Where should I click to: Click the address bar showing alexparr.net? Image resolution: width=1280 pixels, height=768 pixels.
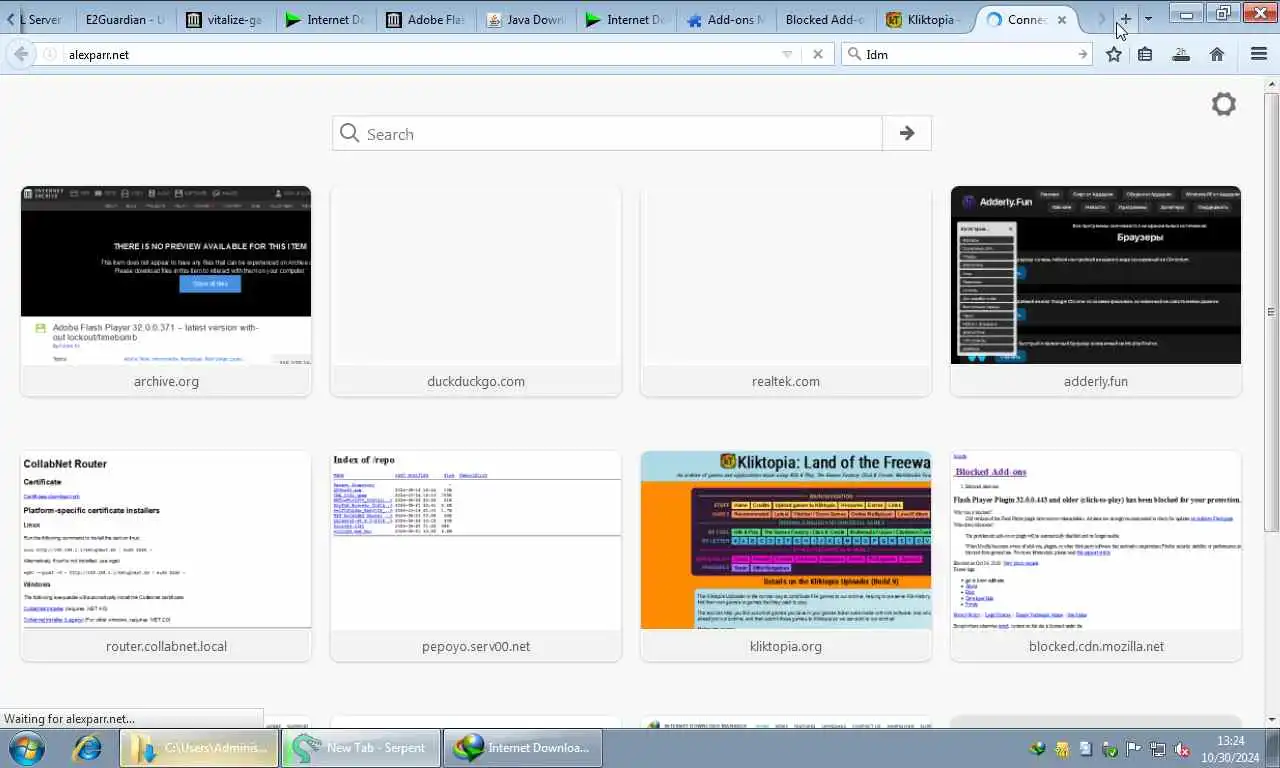420,54
